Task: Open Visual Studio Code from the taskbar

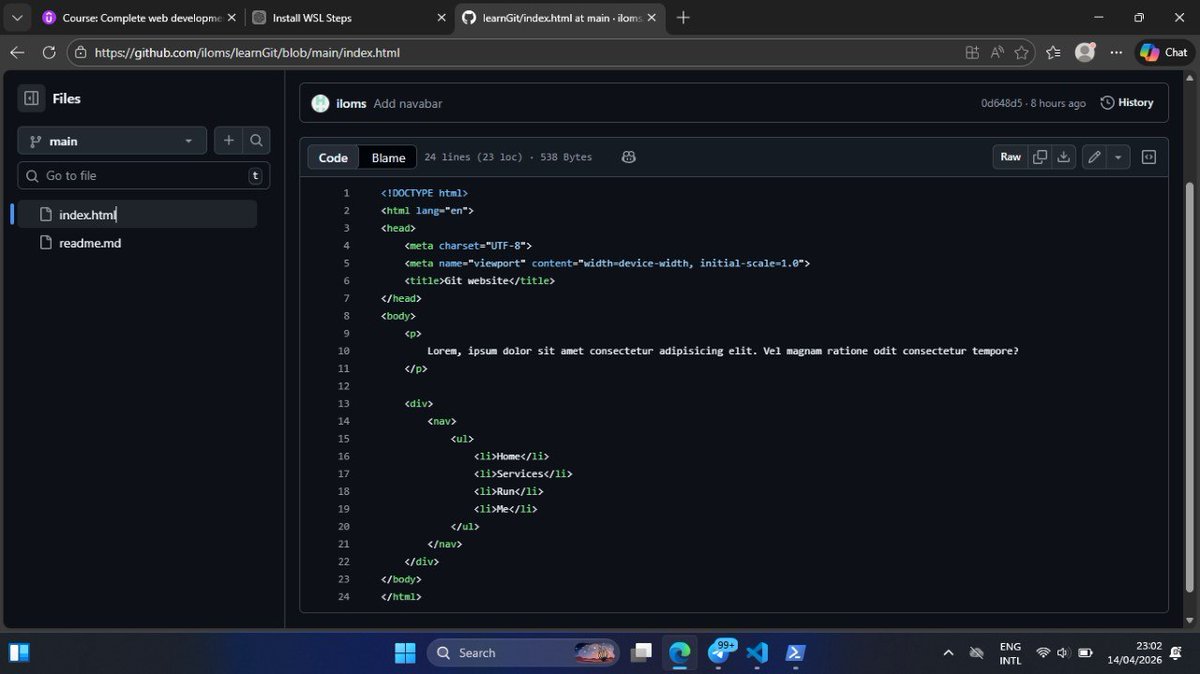Action: (x=757, y=652)
